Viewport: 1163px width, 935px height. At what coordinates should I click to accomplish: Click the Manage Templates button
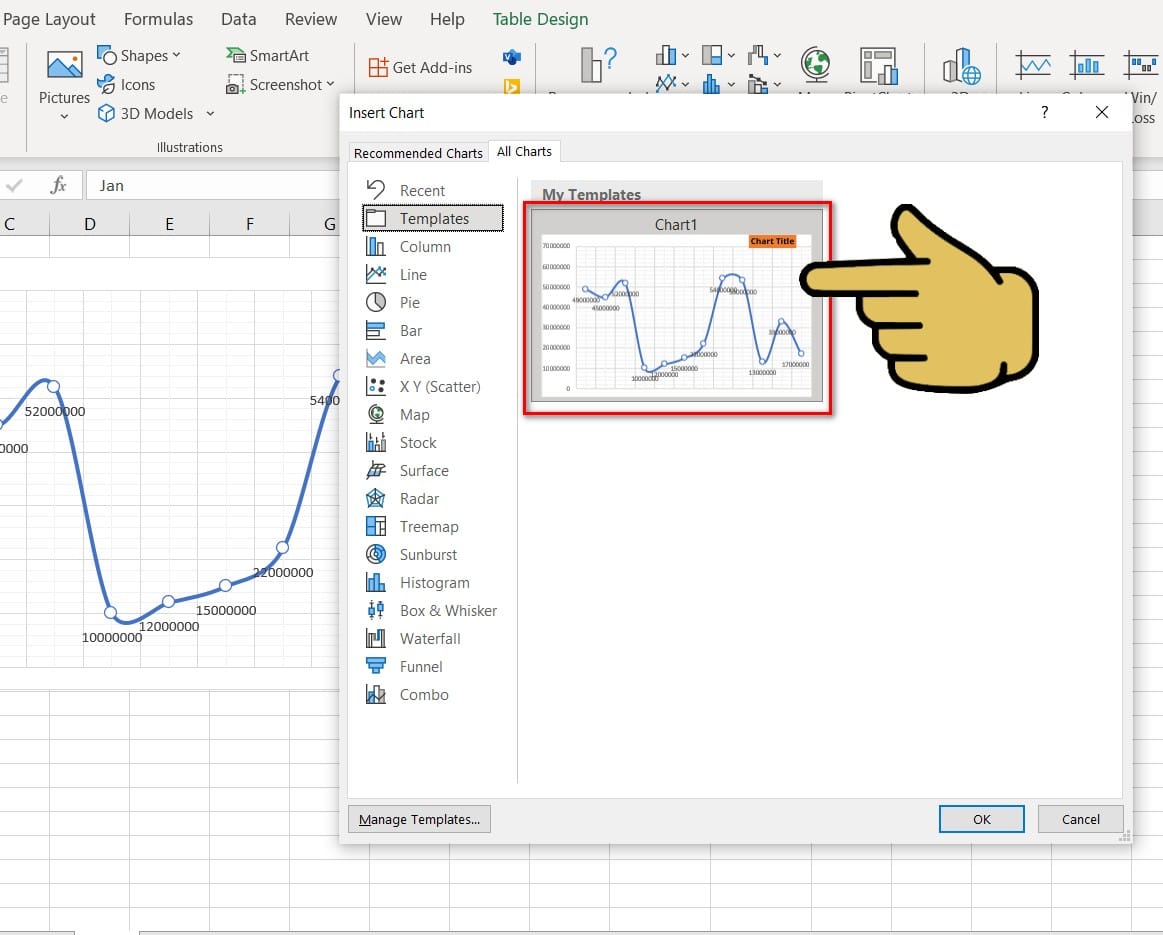[x=419, y=819]
